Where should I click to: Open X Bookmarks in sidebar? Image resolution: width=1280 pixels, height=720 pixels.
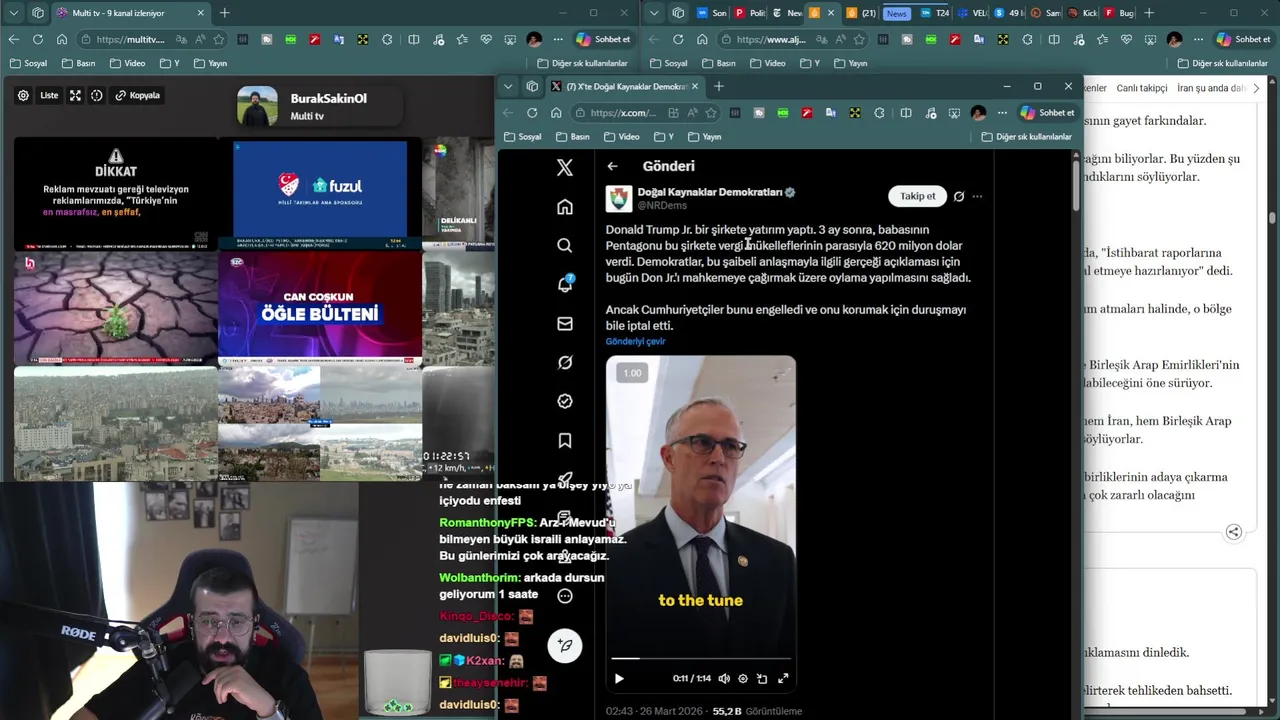(565, 440)
